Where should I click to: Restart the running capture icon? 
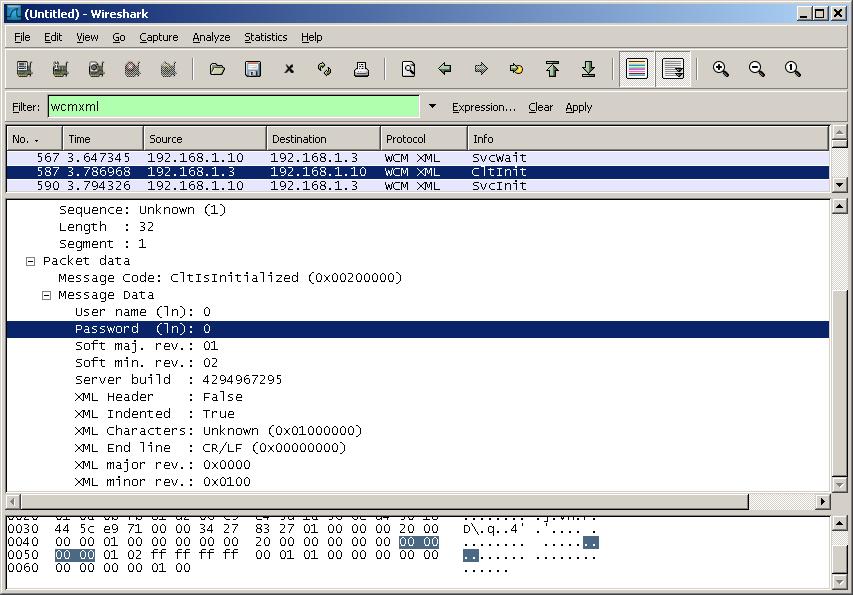click(x=169, y=69)
